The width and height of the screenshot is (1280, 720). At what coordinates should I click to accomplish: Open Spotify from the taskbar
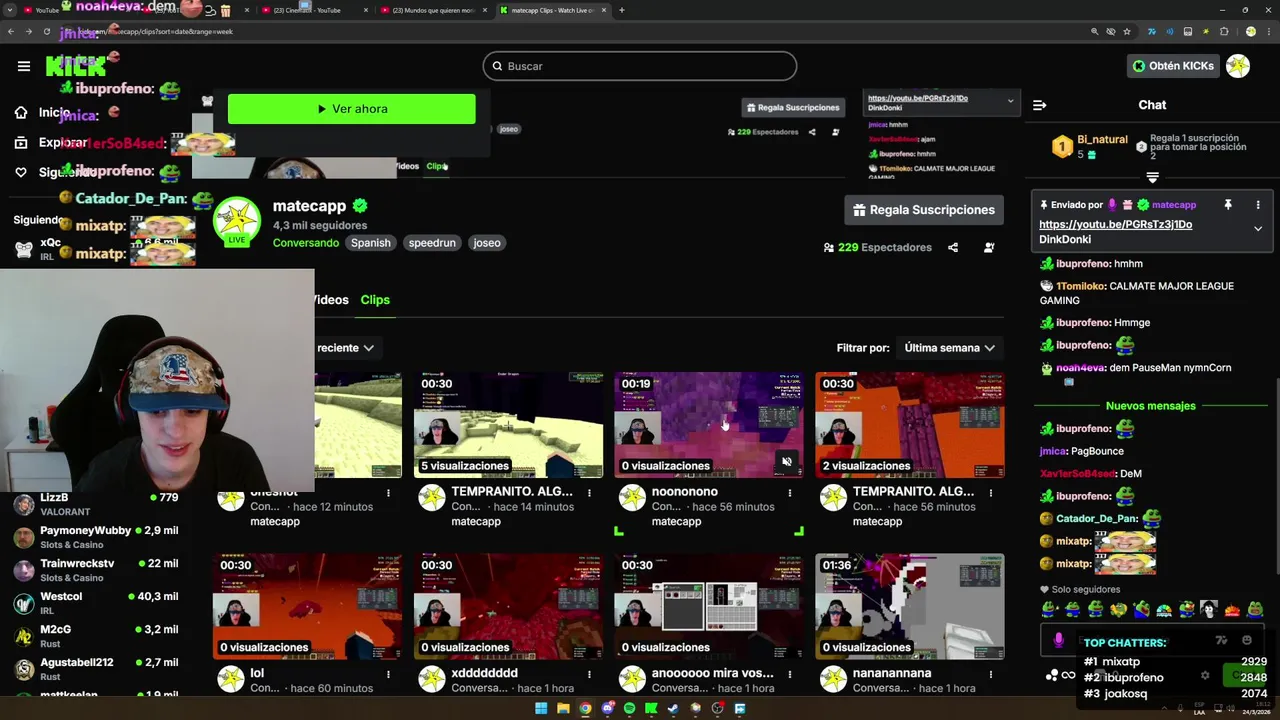(629, 709)
